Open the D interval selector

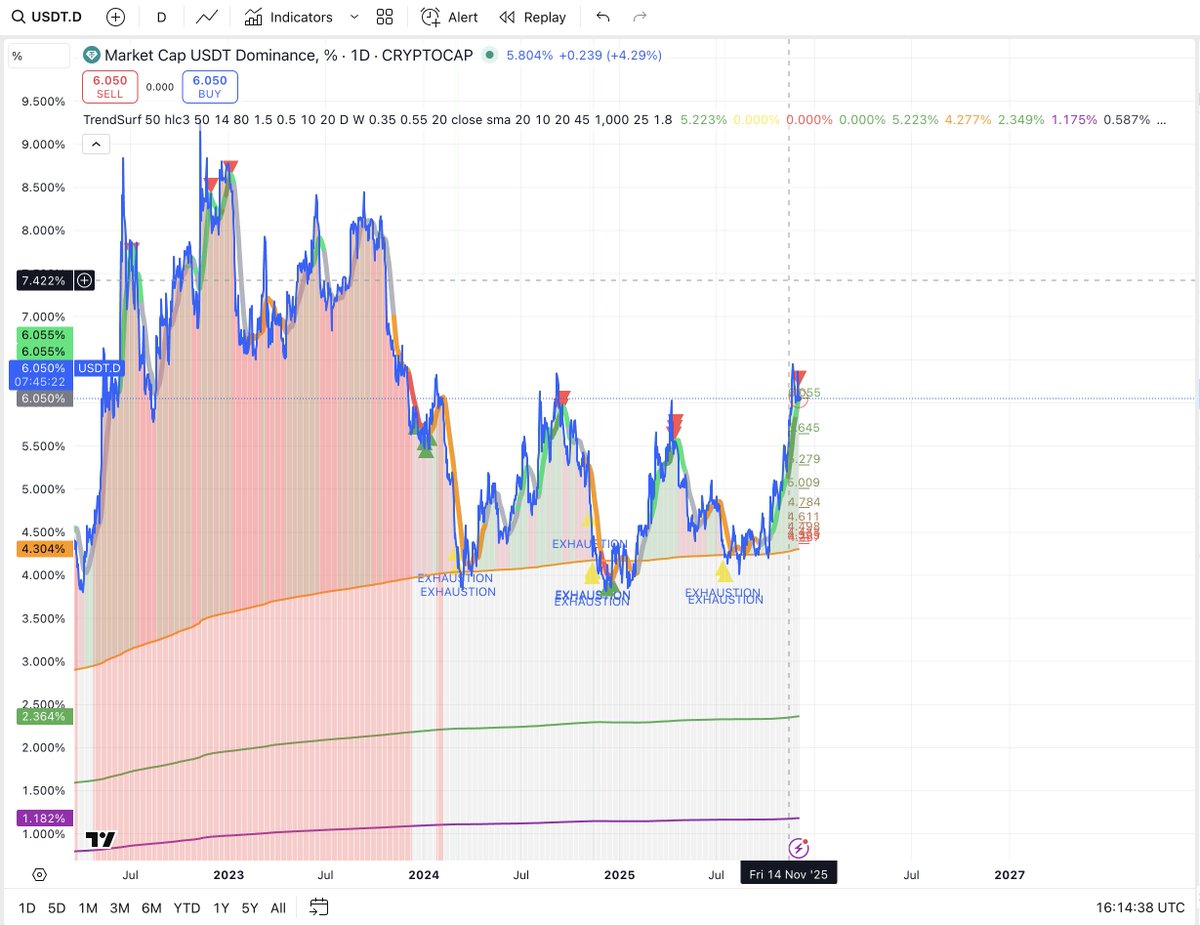tap(162, 17)
